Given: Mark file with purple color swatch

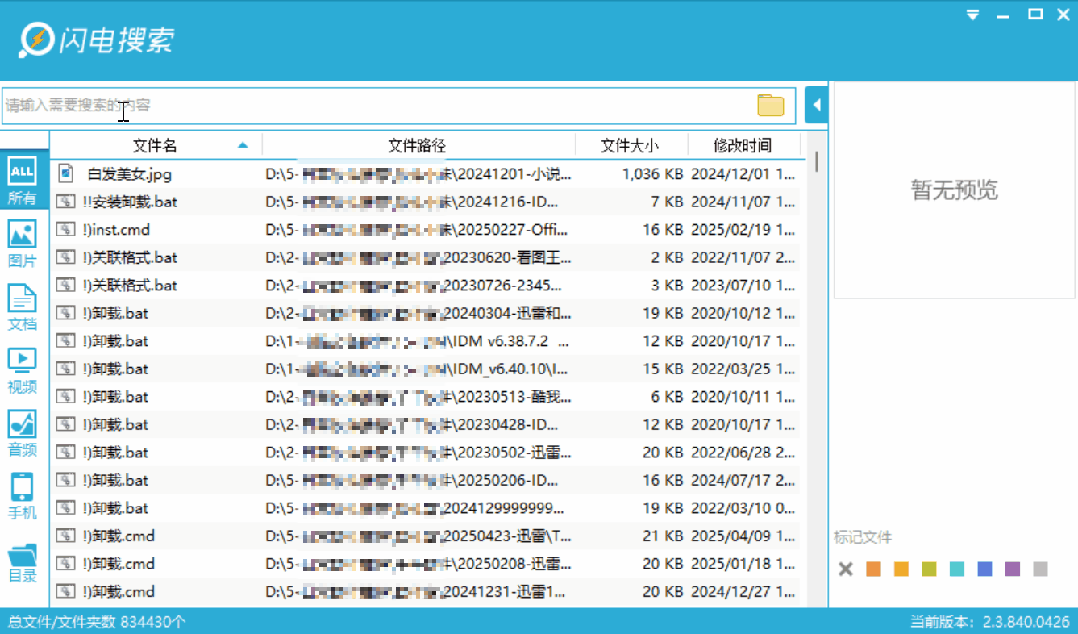Looking at the screenshot, I should 1013,569.
